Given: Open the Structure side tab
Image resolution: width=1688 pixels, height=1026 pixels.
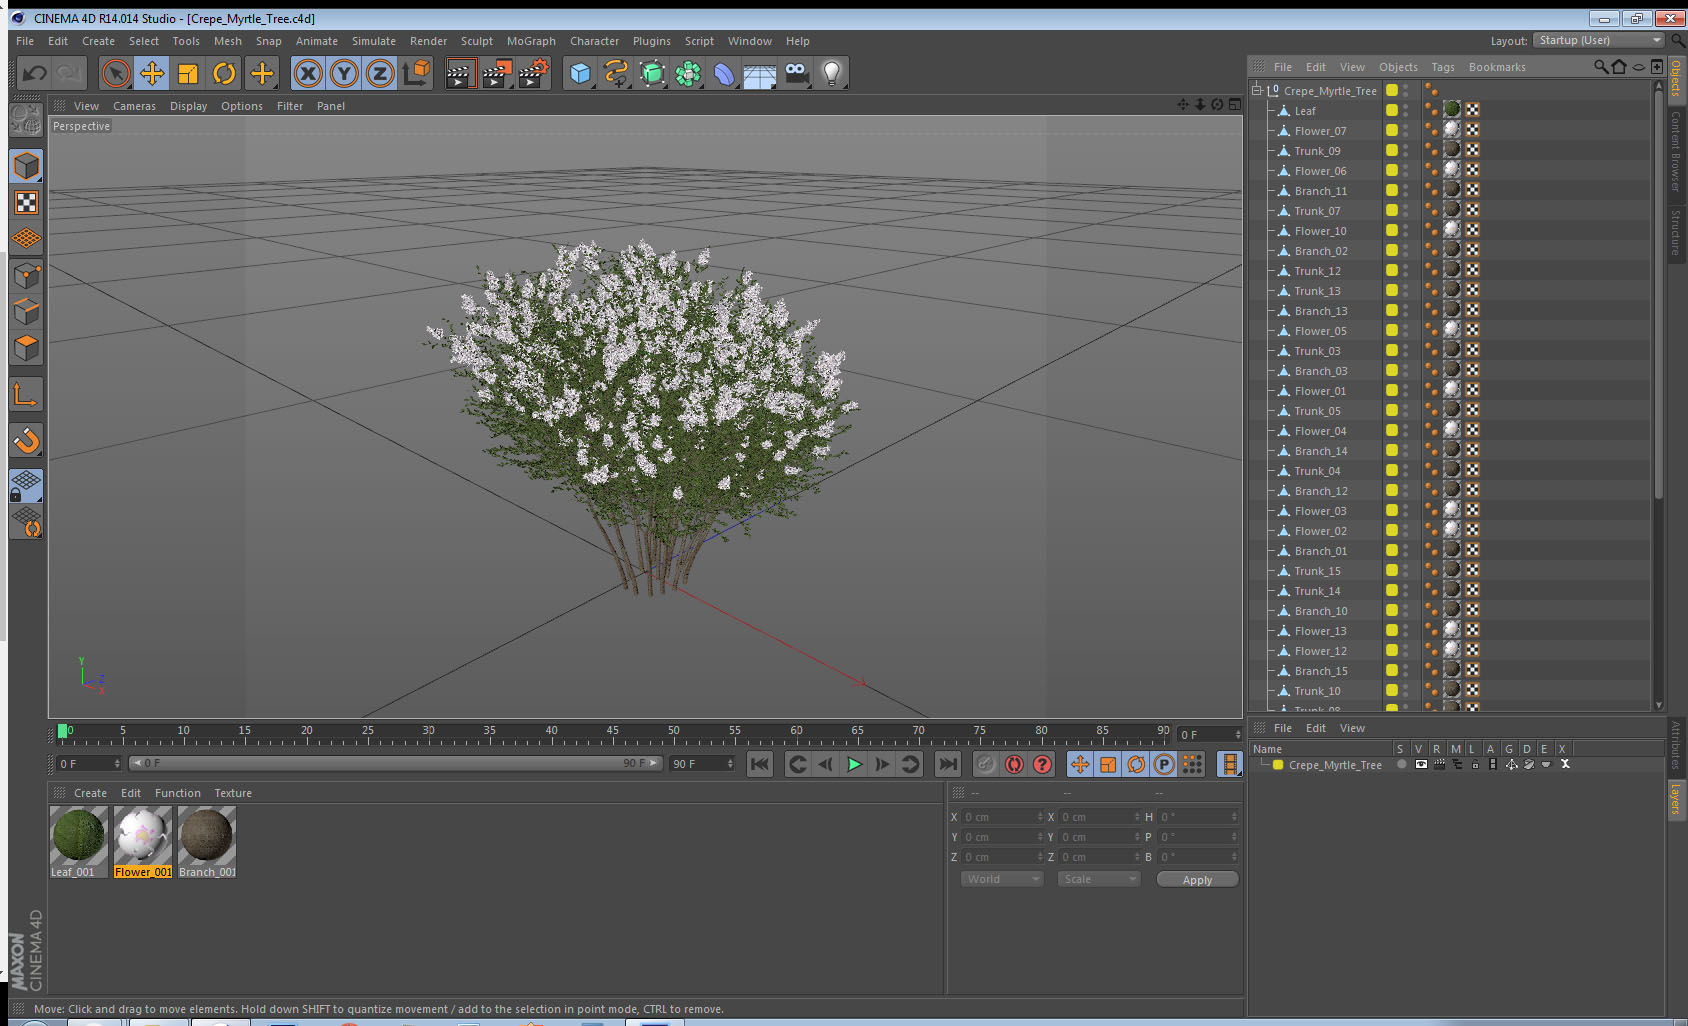Looking at the screenshot, I should point(1675,232).
